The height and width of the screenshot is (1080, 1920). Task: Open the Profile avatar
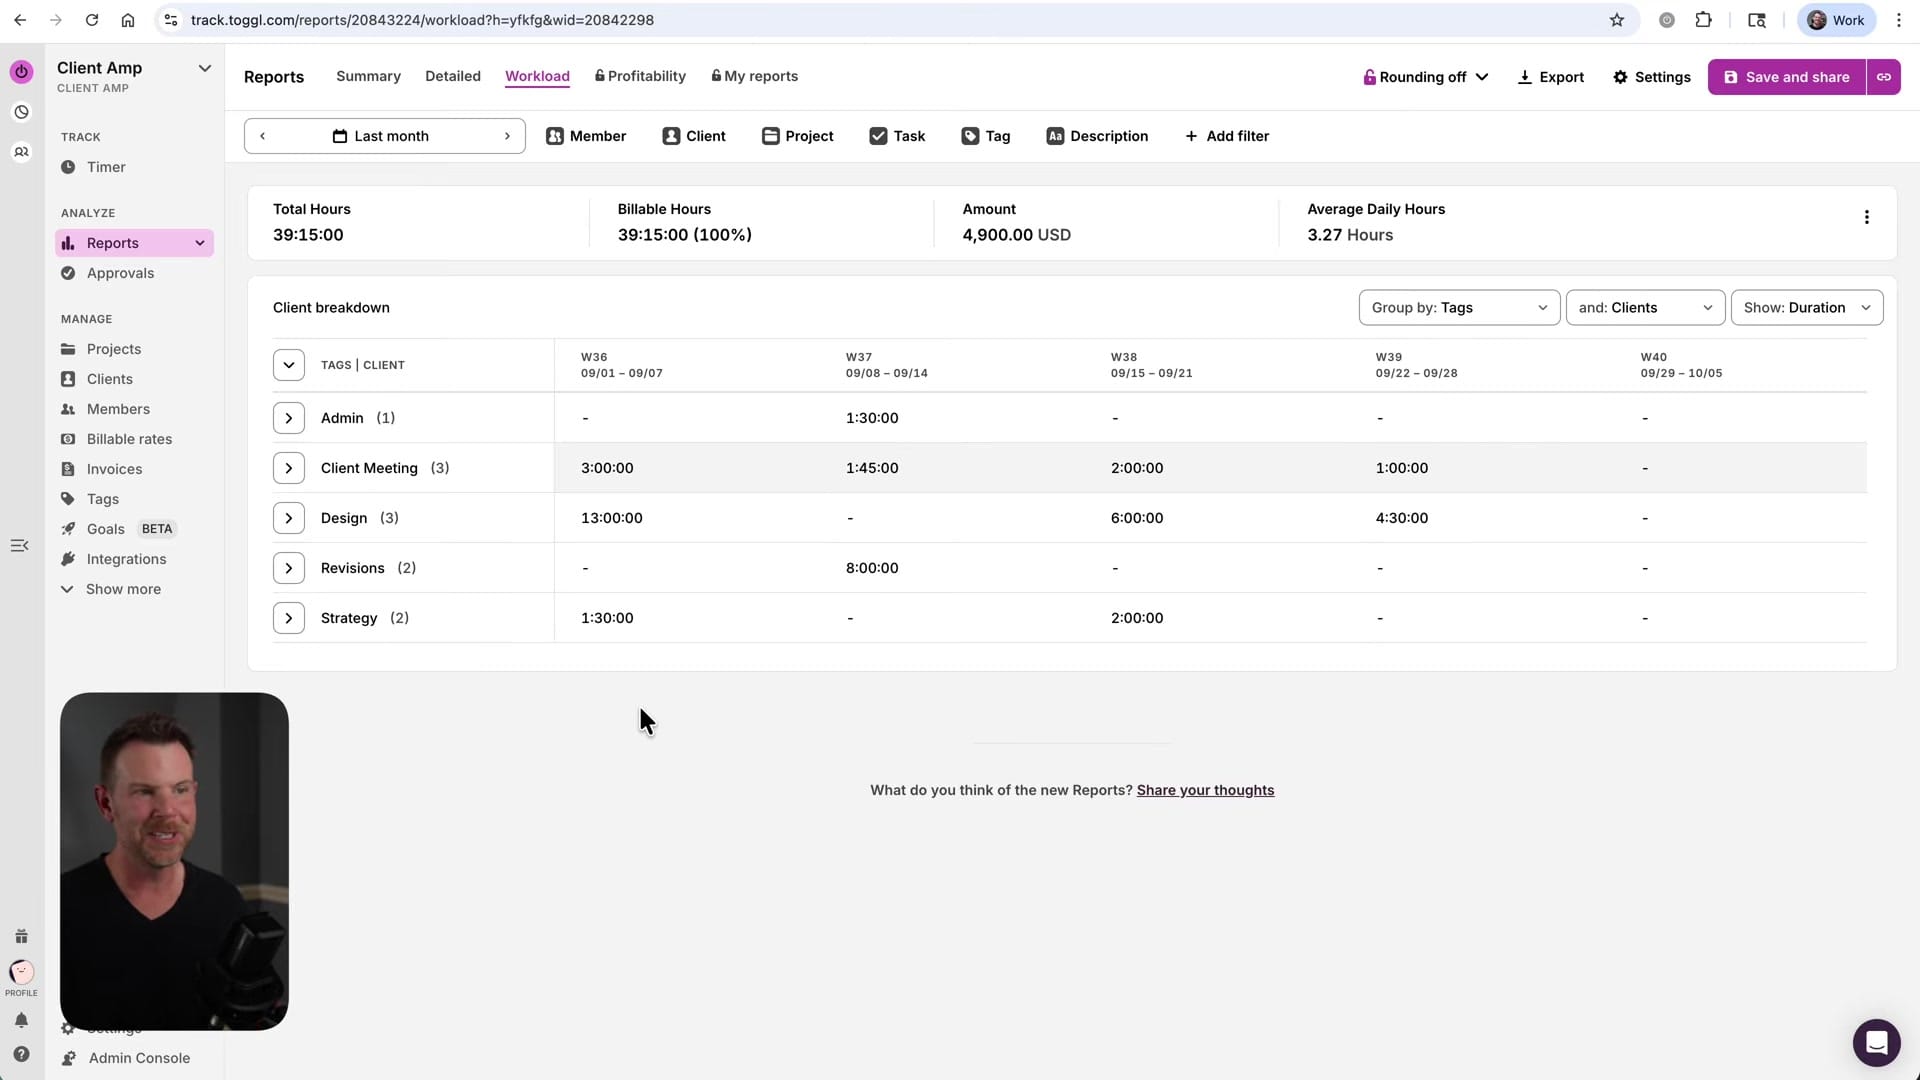point(21,972)
